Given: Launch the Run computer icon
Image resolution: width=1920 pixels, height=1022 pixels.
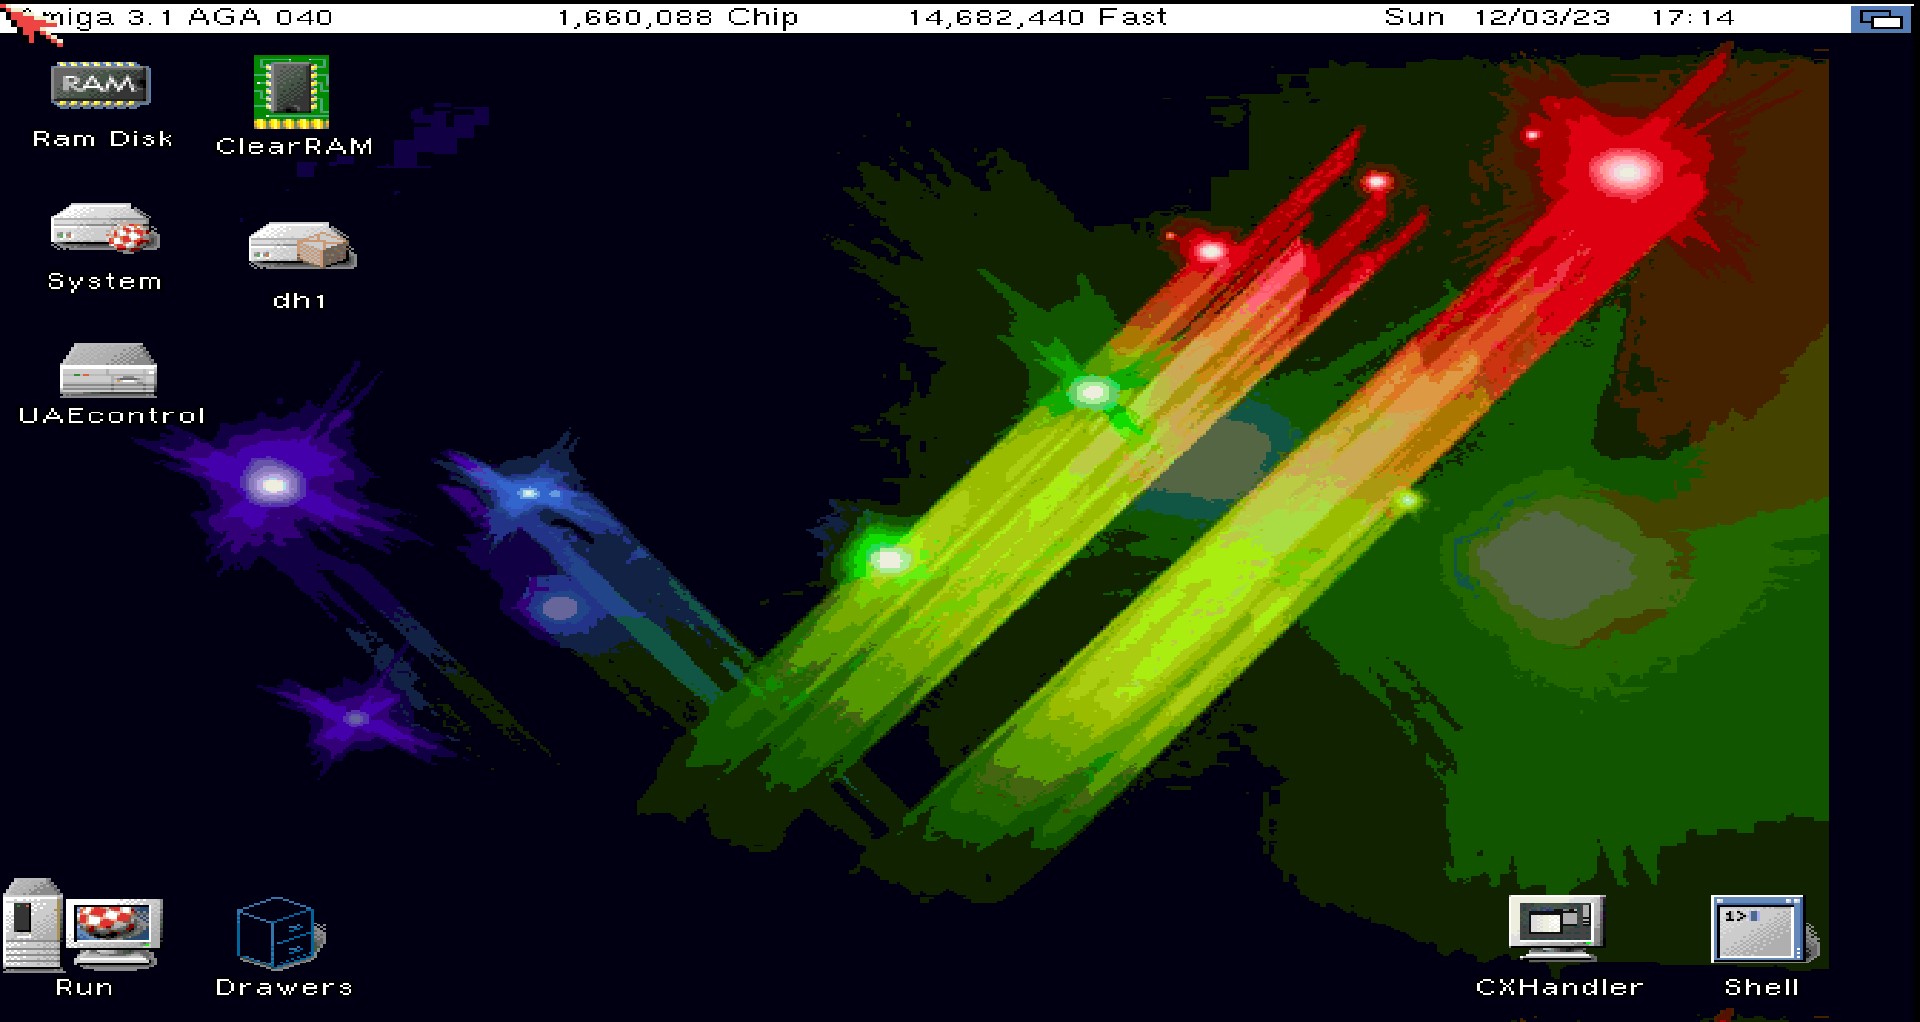Looking at the screenshot, I should pos(83,925).
